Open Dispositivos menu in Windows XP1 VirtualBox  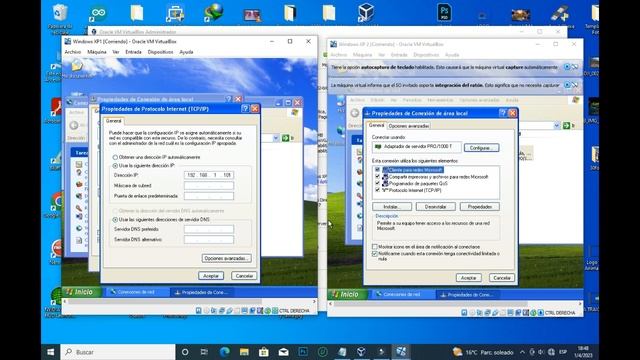tap(160, 52)
